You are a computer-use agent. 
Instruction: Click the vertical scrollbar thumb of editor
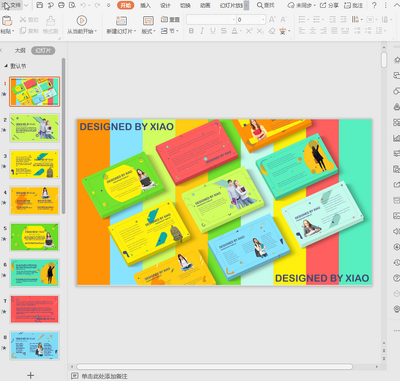[x=384, y=59]
